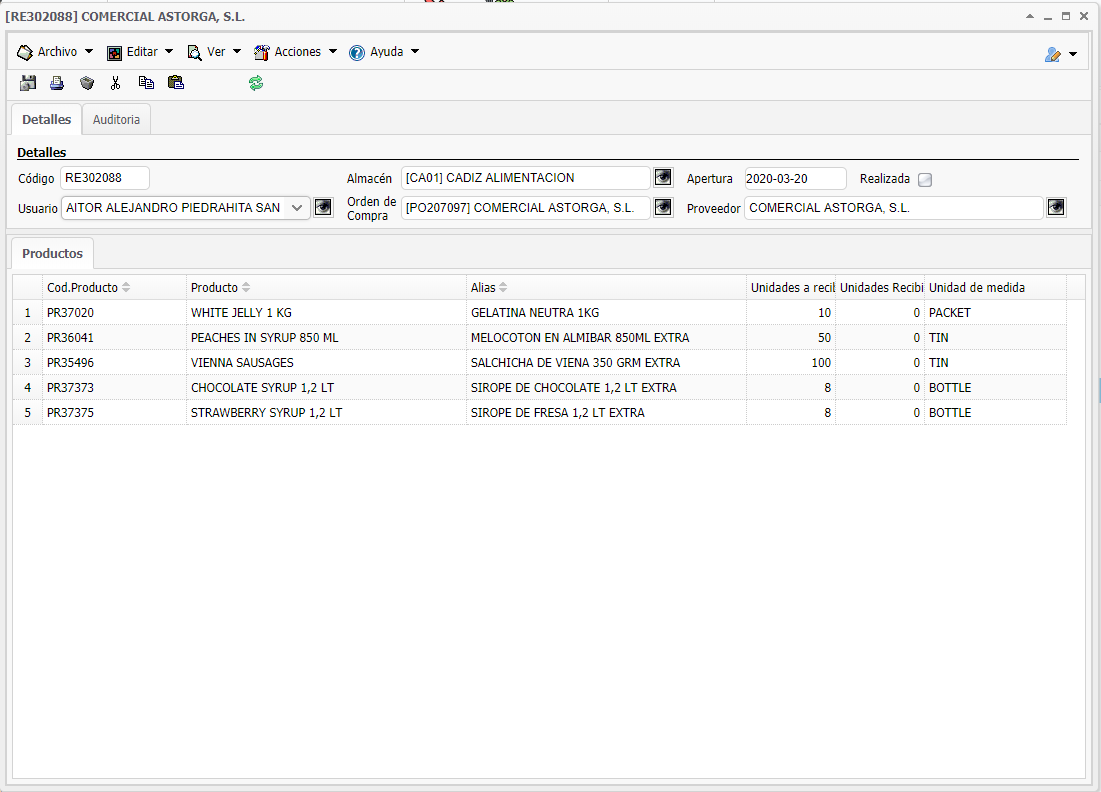Viewport: 1101px width, 792px height.
Task: Click the Copy icon in toolbar
Action: pos(146,83)
